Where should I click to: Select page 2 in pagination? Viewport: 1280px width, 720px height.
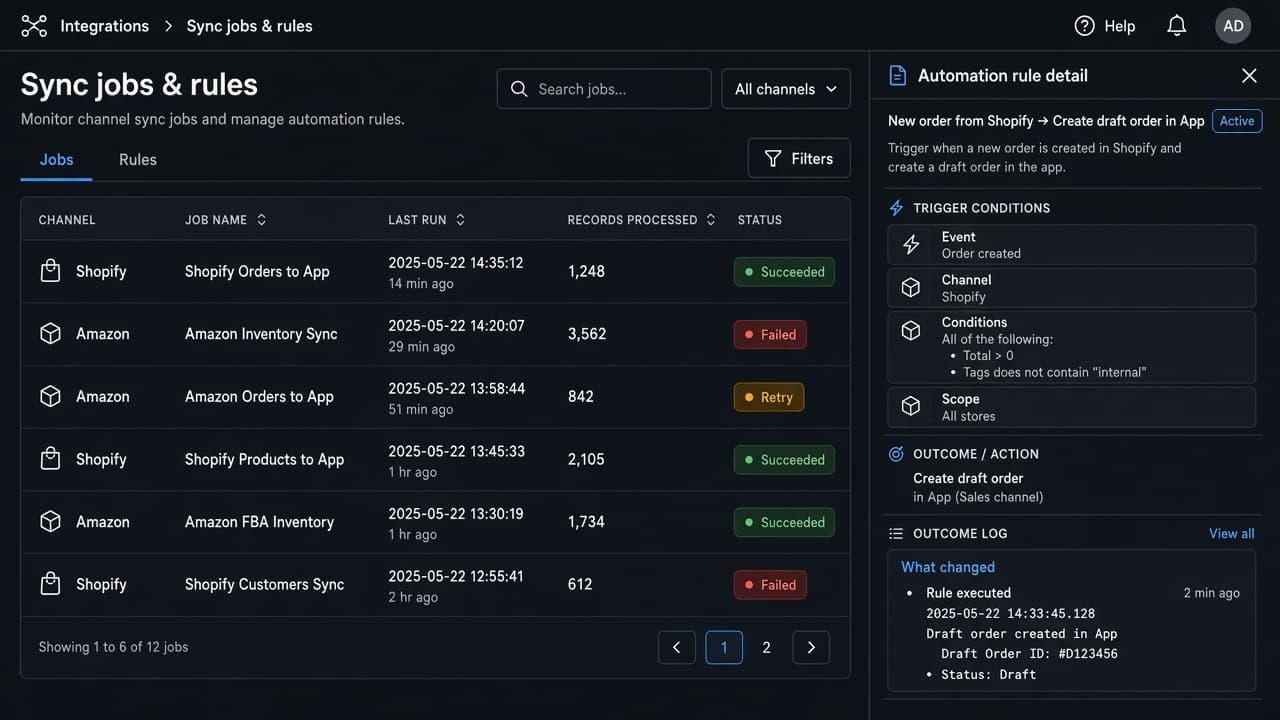(x=767, y=647)
